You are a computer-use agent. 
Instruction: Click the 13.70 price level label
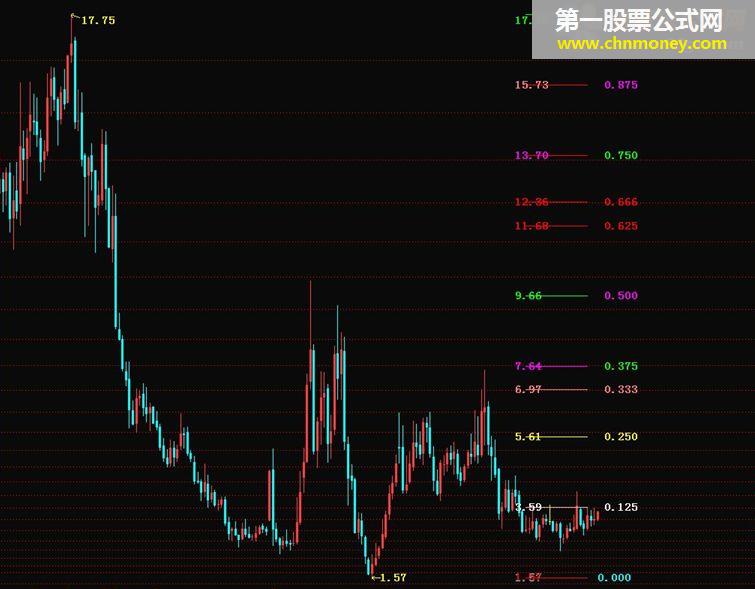pos(532,156)
